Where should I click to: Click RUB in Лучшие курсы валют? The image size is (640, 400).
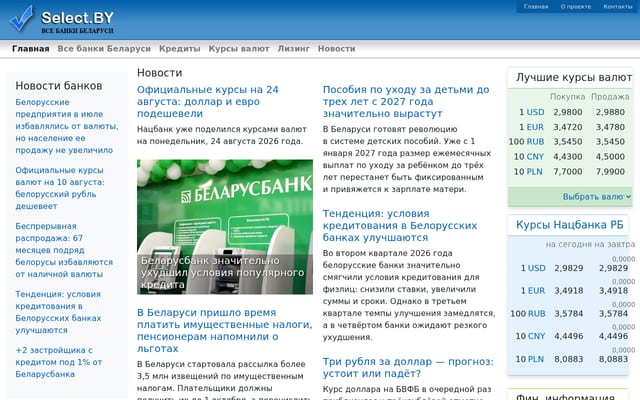tap(535, 142)
